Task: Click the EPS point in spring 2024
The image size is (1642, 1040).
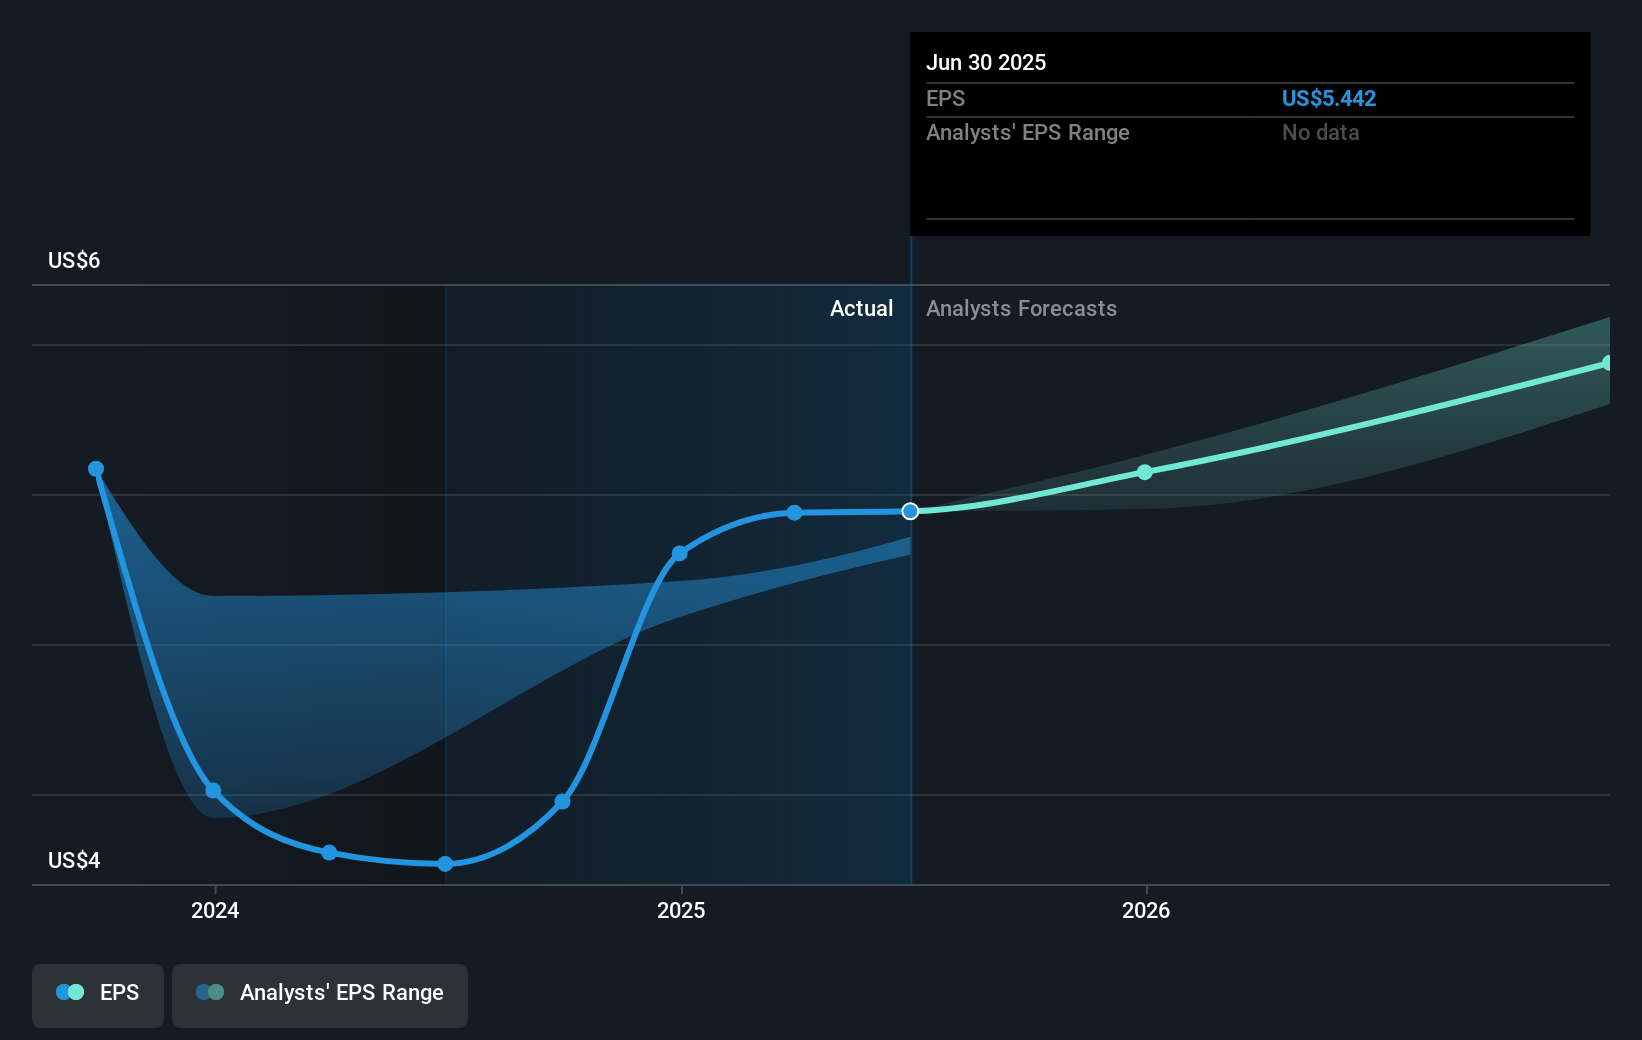Action: [x=329, y=852]
